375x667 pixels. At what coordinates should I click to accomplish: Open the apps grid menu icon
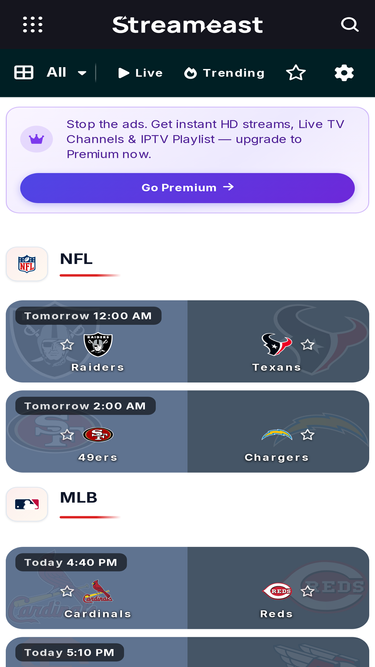pyautogui.click(x=33, y=25)
